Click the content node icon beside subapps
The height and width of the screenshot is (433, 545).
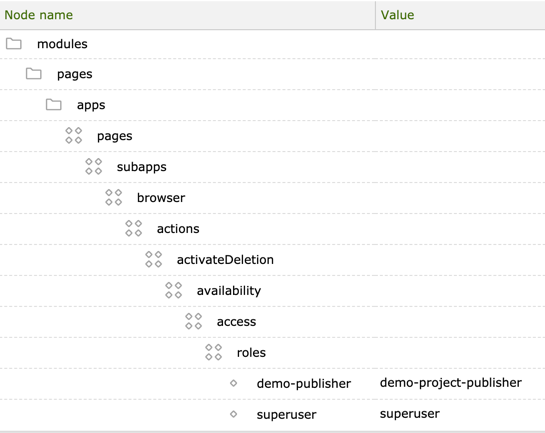tap(94, 166)
